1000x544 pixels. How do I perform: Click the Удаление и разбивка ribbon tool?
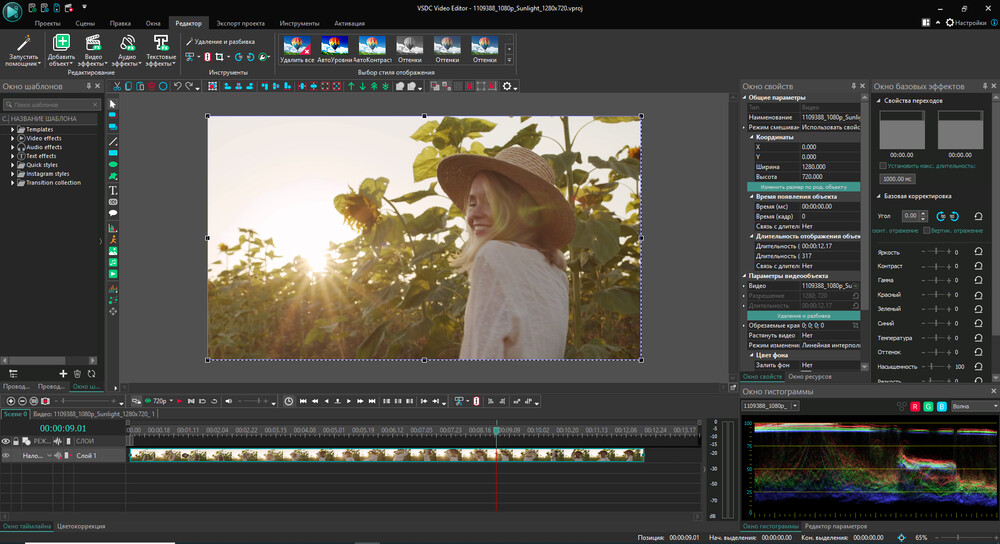[x=221, y=41]
